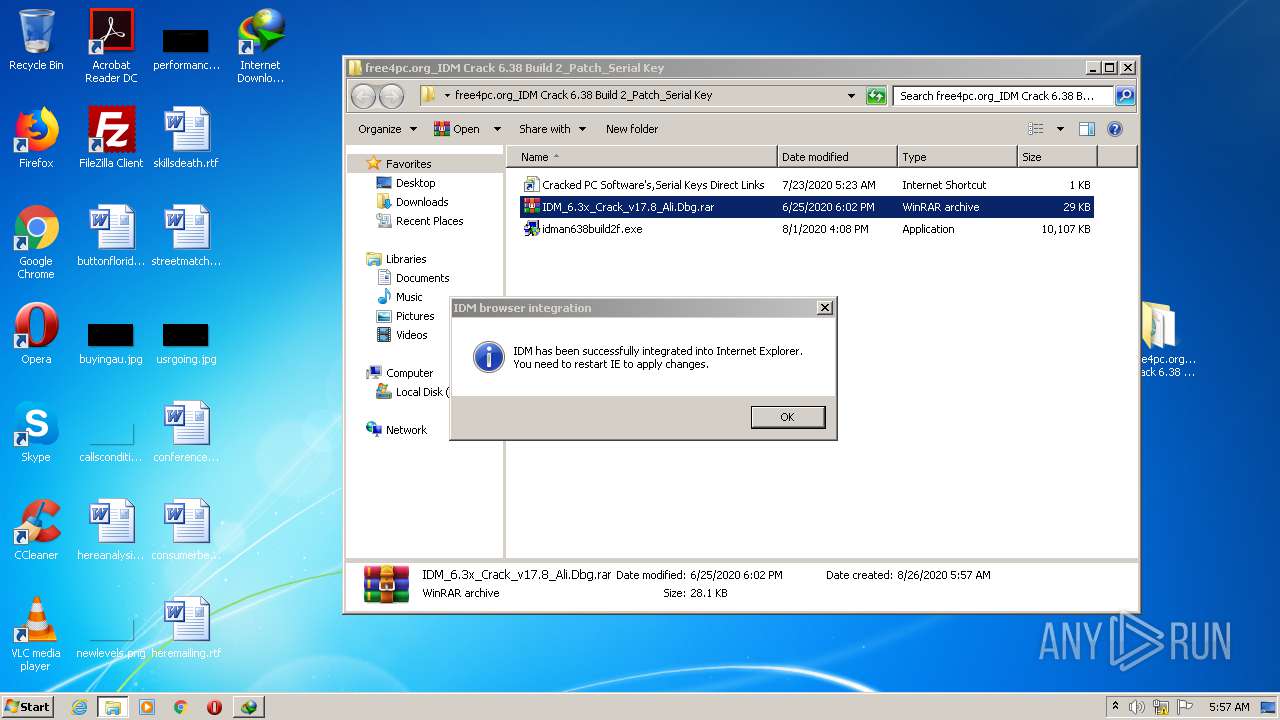Viewport: 1280px width, 720px height.
Task: Click the taskbar clock showing 5:57 AM
Action: [1229, 707]
